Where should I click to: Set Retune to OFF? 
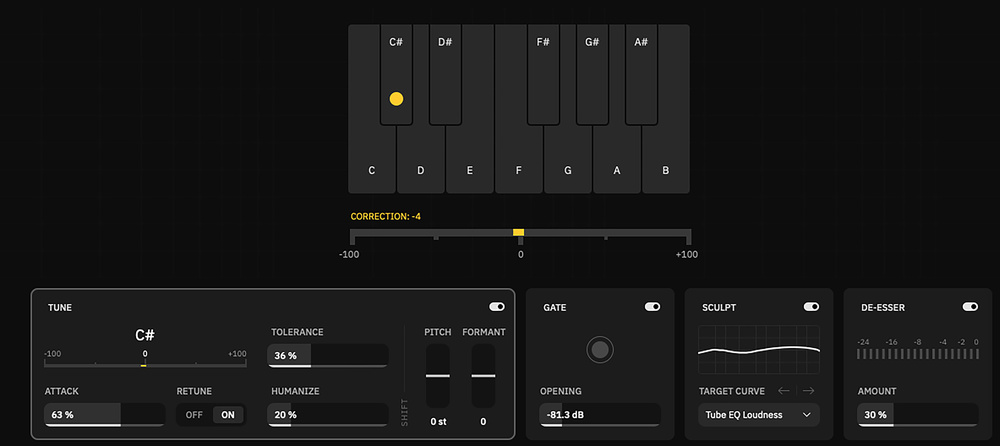[x=194, y=415]
